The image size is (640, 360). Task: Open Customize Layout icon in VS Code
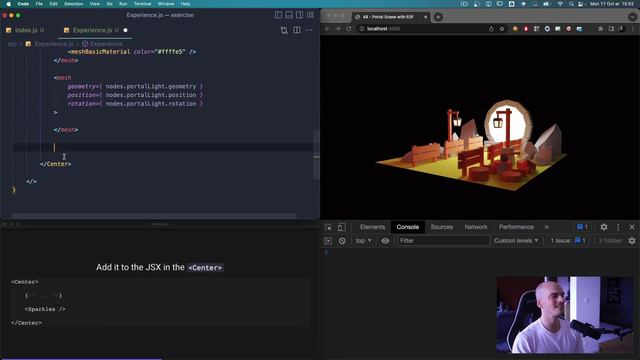pos(311,15)
